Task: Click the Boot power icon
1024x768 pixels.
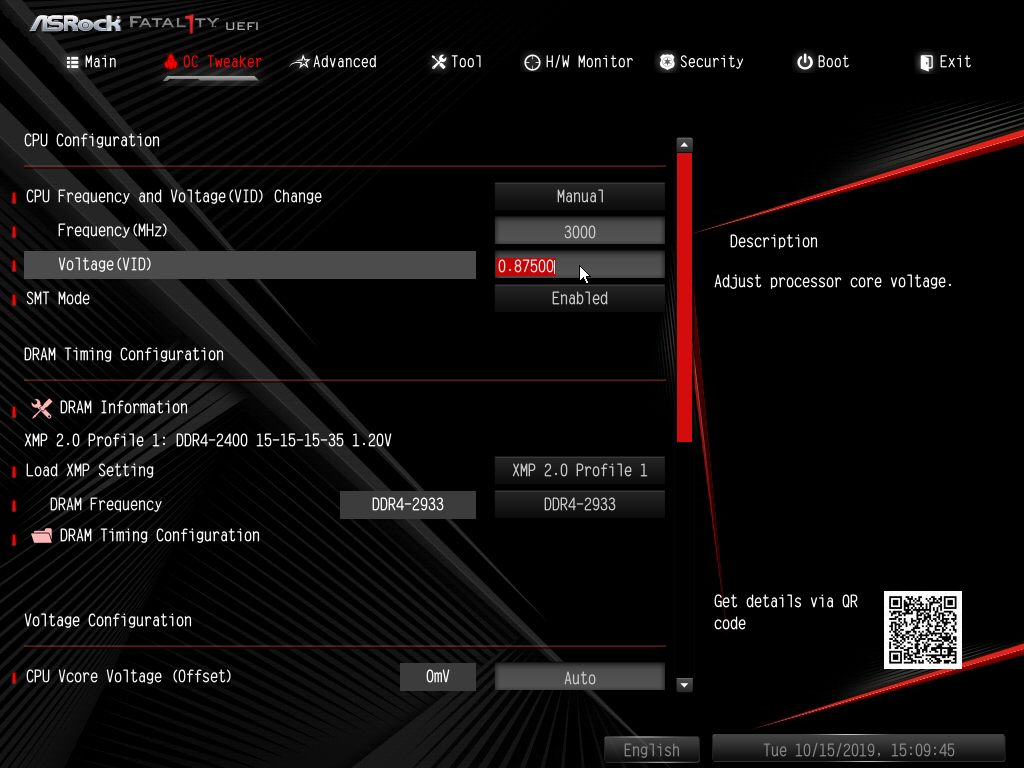Action: [804, 62]
